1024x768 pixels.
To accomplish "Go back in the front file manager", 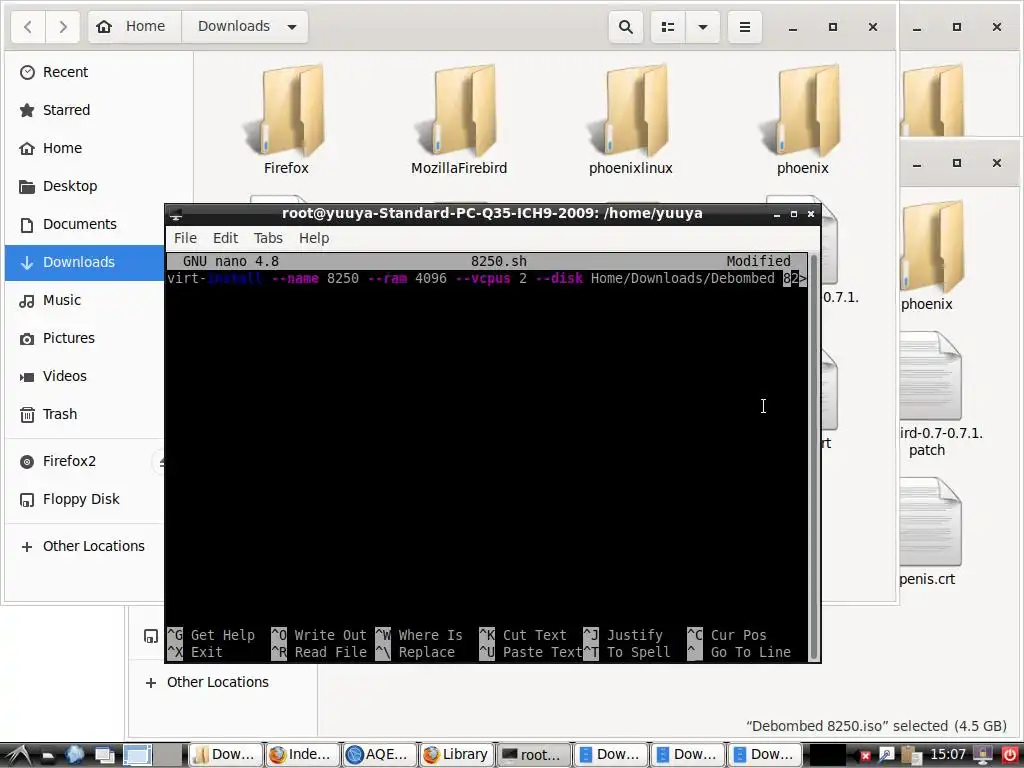I will click(x=28, y=27).
